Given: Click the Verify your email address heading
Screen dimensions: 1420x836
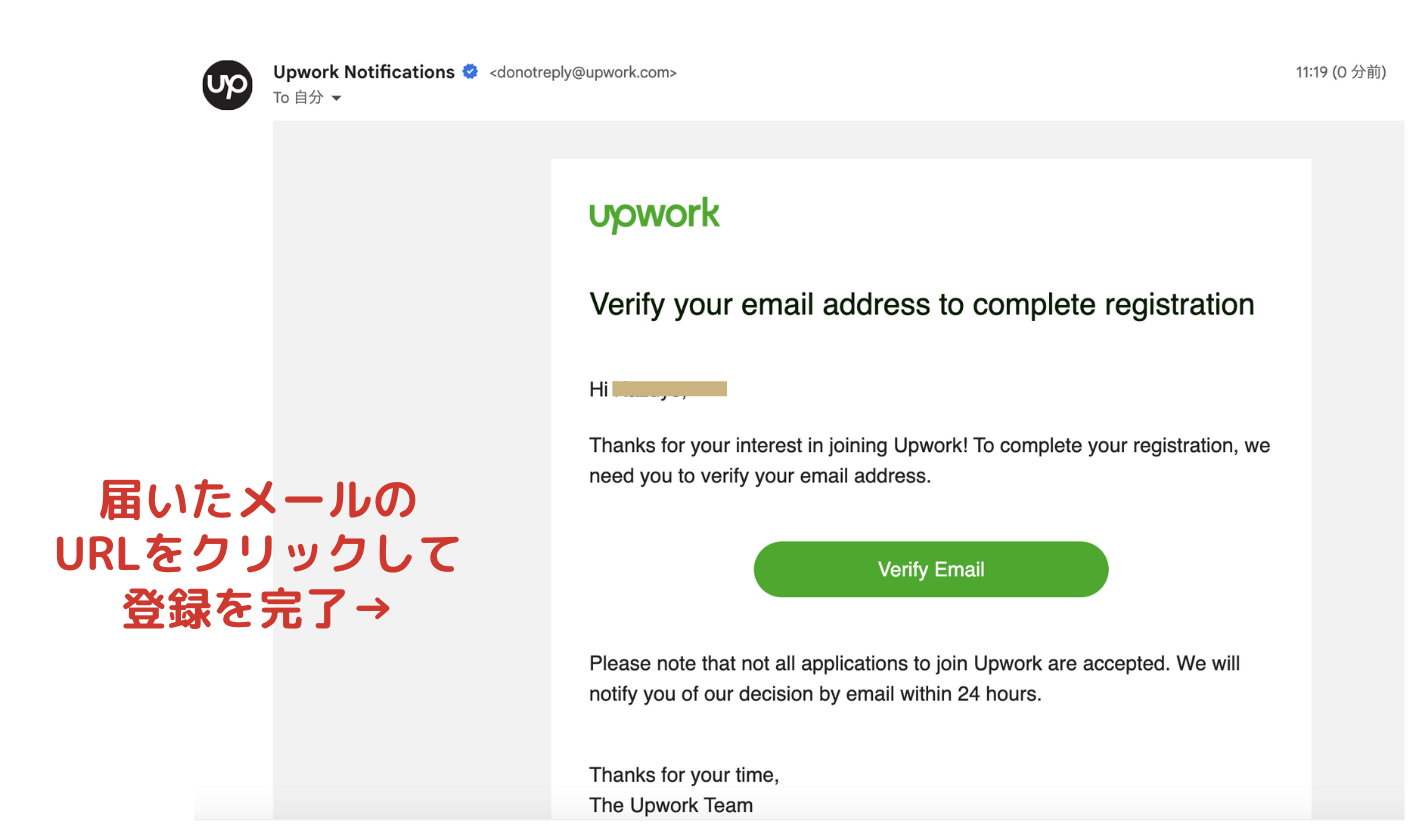Looking at the screenshot, I should click(x=922, y=304).
